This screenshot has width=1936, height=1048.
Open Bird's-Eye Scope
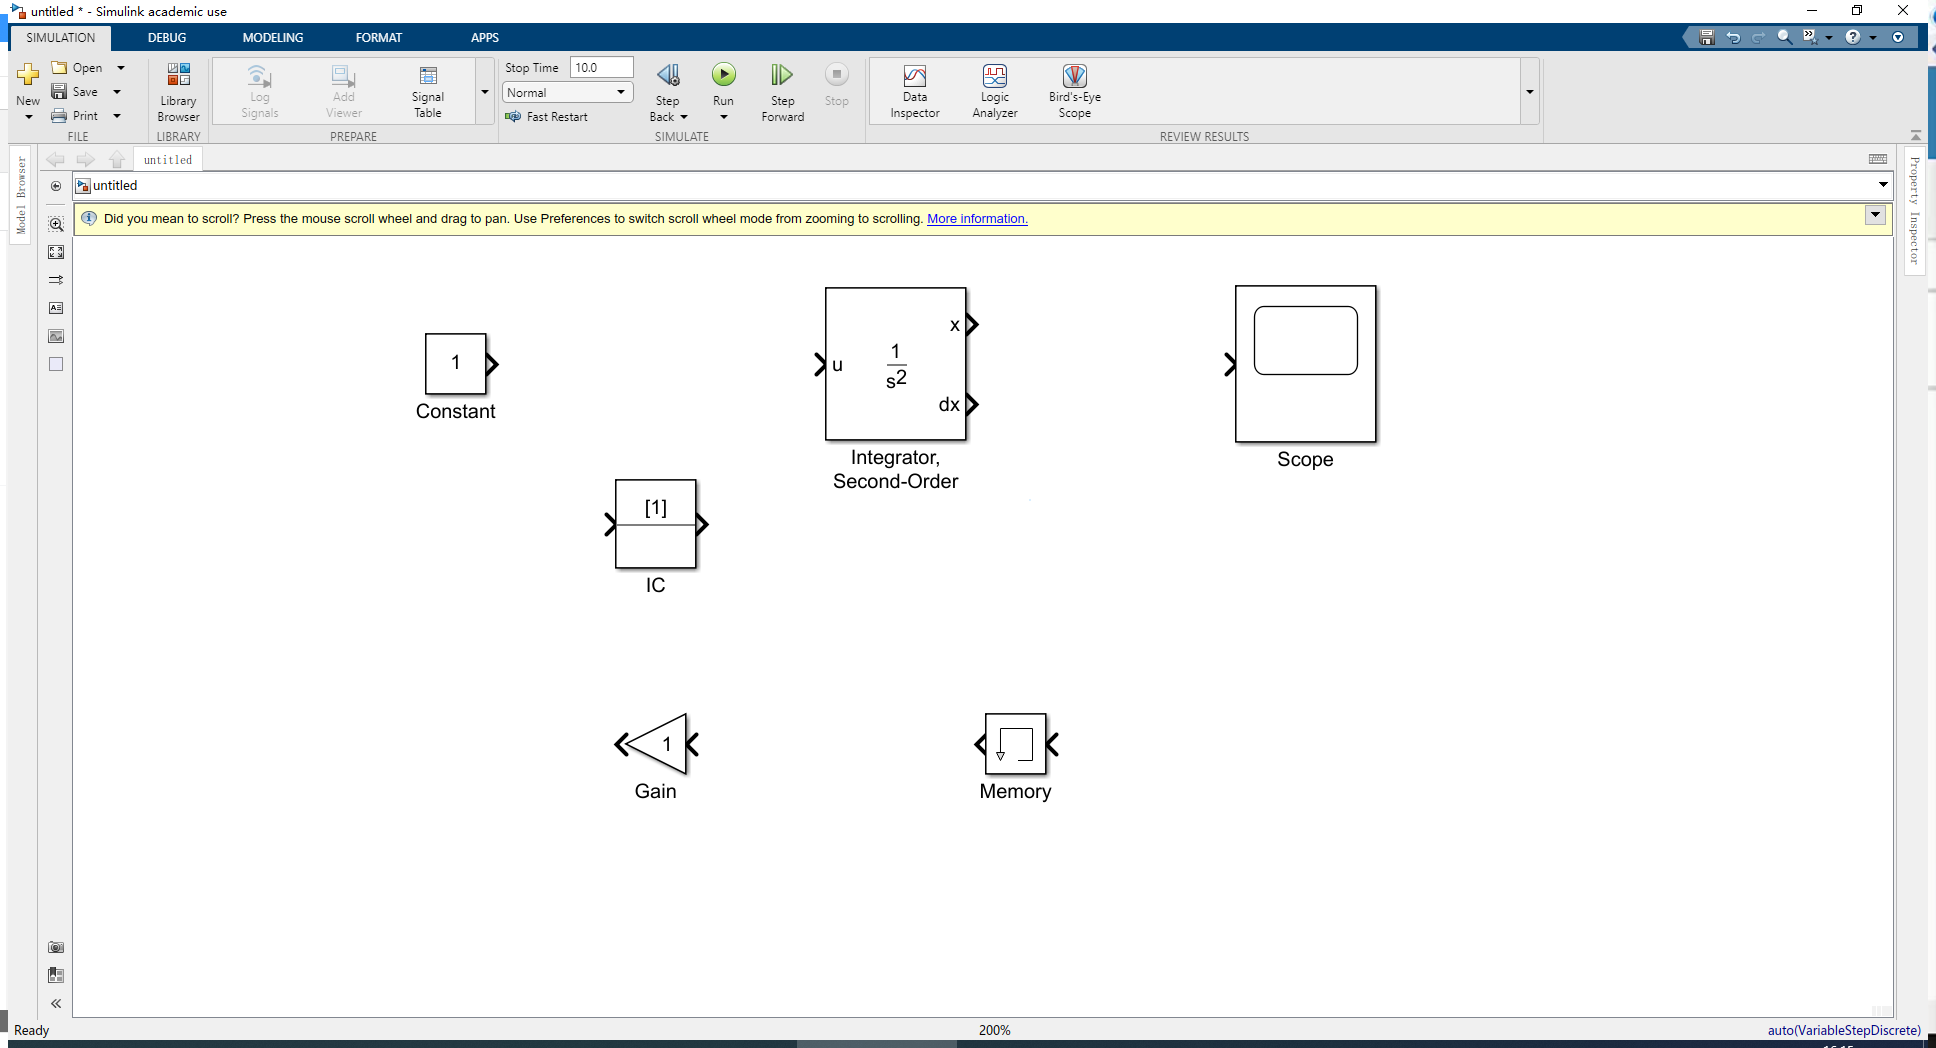1075,92
